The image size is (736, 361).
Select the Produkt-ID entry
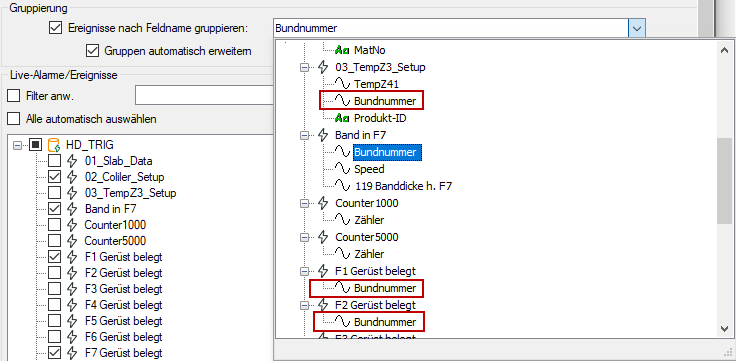click(x=380, y=118)
